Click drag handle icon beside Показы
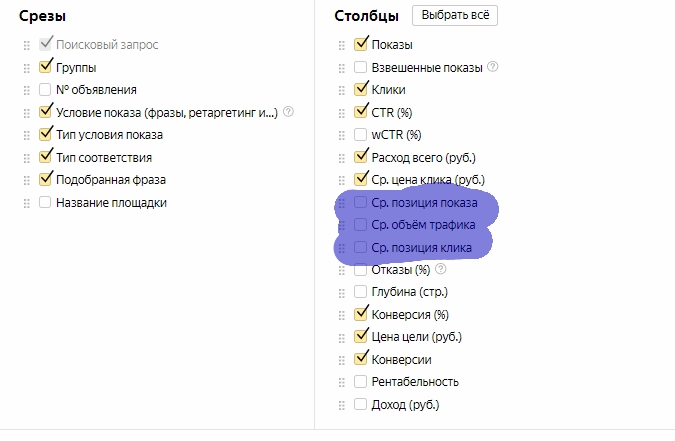This screenshot has width=675, height=441. [x=342, y=45]
